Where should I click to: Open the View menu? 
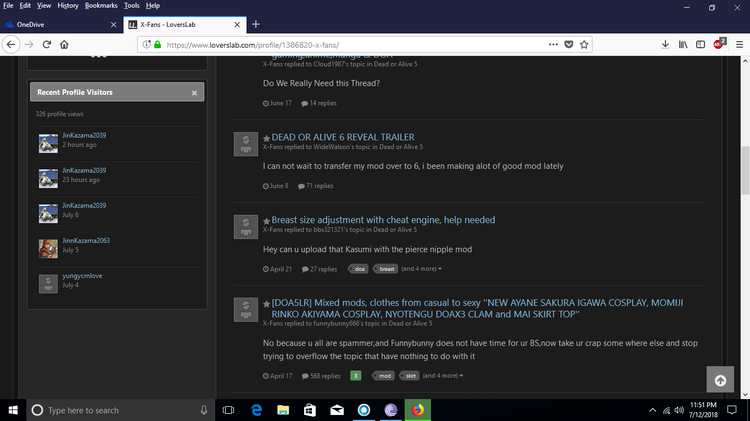(x=44, y=6)
